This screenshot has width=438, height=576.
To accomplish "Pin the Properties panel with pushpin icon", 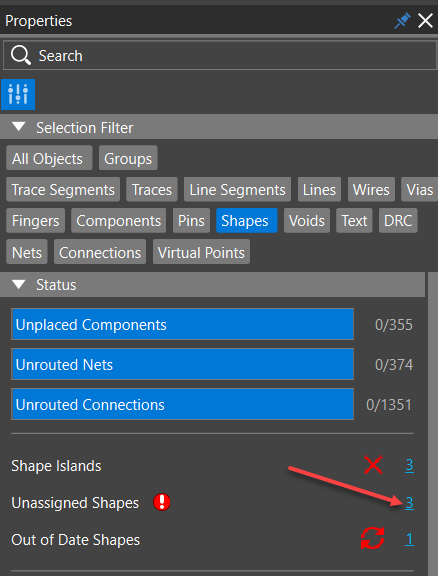I will [x=402, y=21].
